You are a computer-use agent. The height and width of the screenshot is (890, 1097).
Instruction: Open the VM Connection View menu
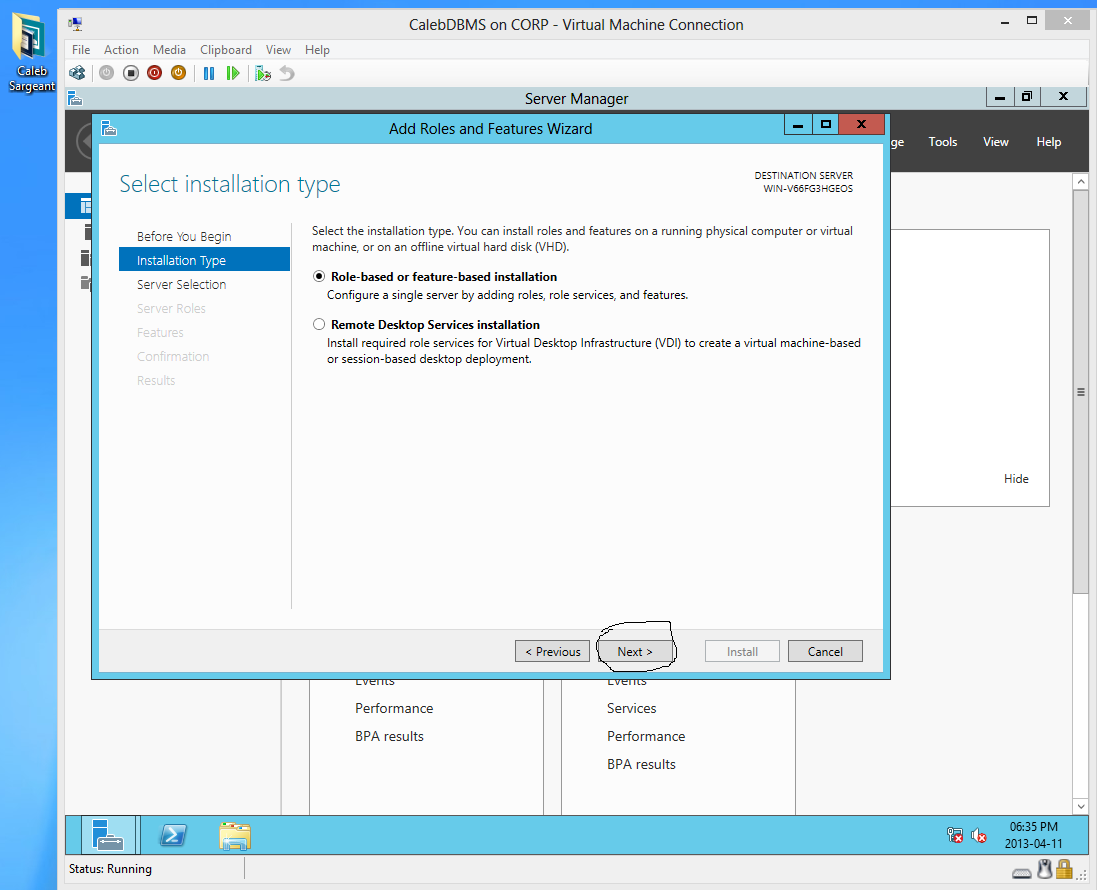[278, 50]
